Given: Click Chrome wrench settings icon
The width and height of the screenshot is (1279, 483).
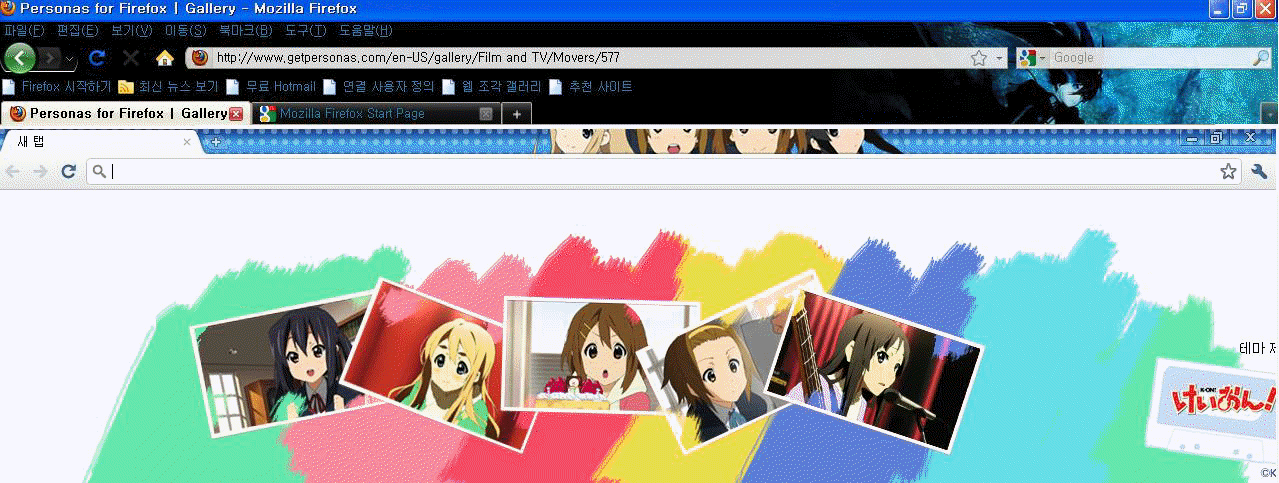Looking at the screenshot, I should (1259, 172).
